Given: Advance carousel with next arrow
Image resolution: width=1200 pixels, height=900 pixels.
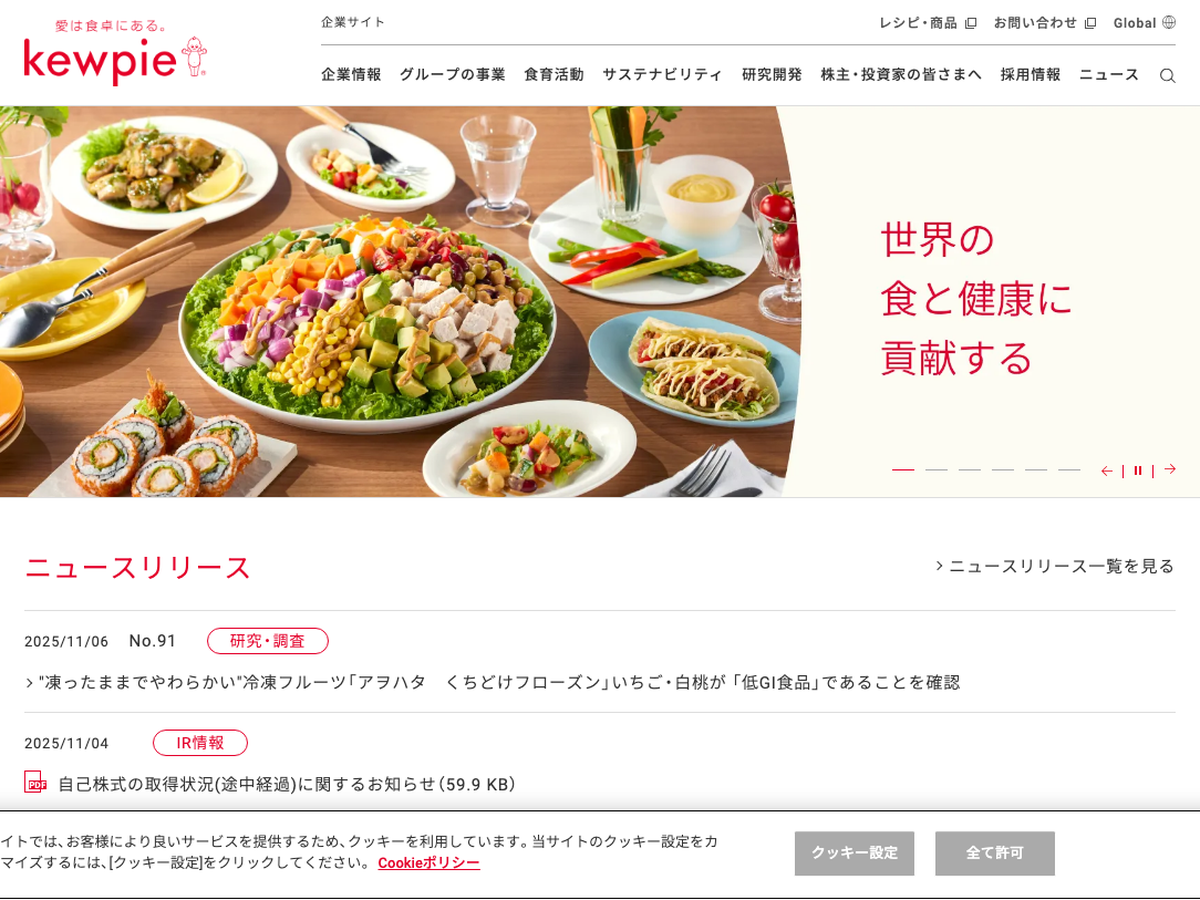Looking at the screenshot, I should (1169, 470).
